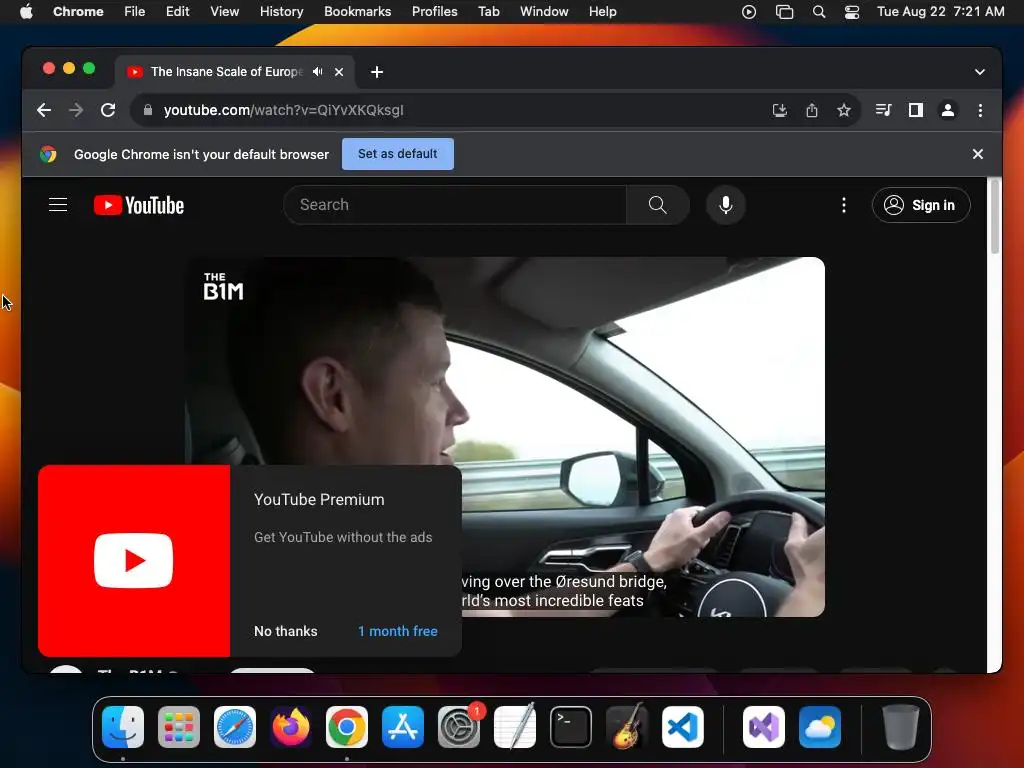Open the Help menu

click(x=602, y=12)
